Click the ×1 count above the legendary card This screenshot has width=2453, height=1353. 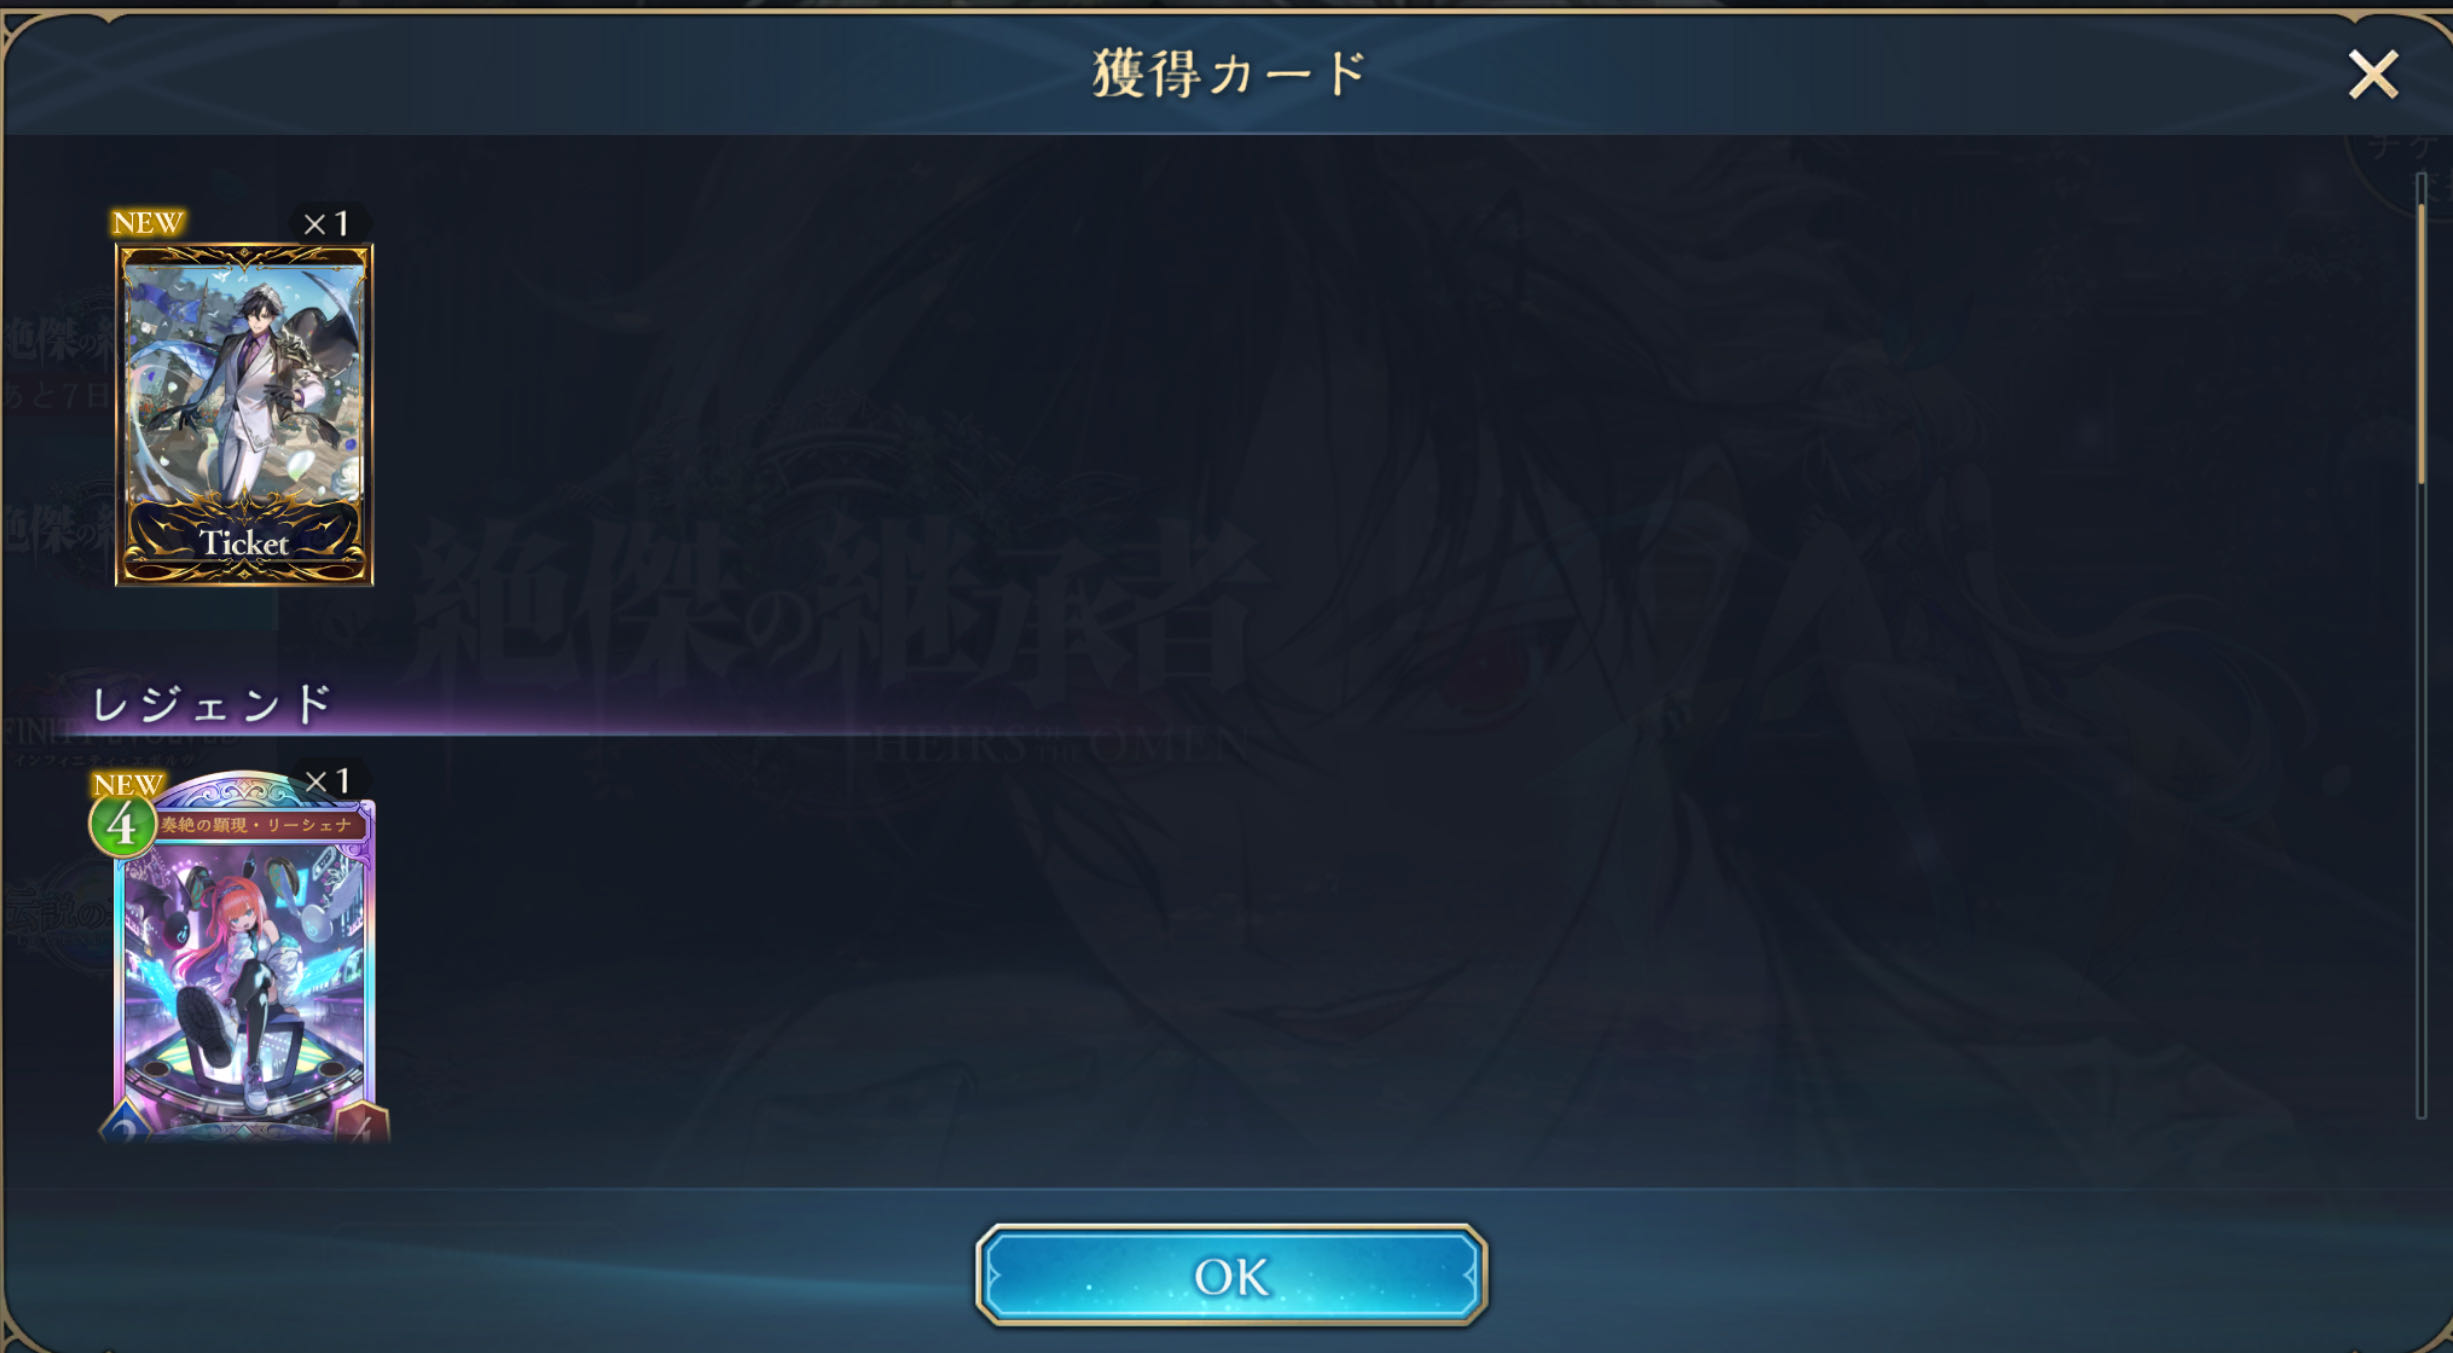click(327, 781)
